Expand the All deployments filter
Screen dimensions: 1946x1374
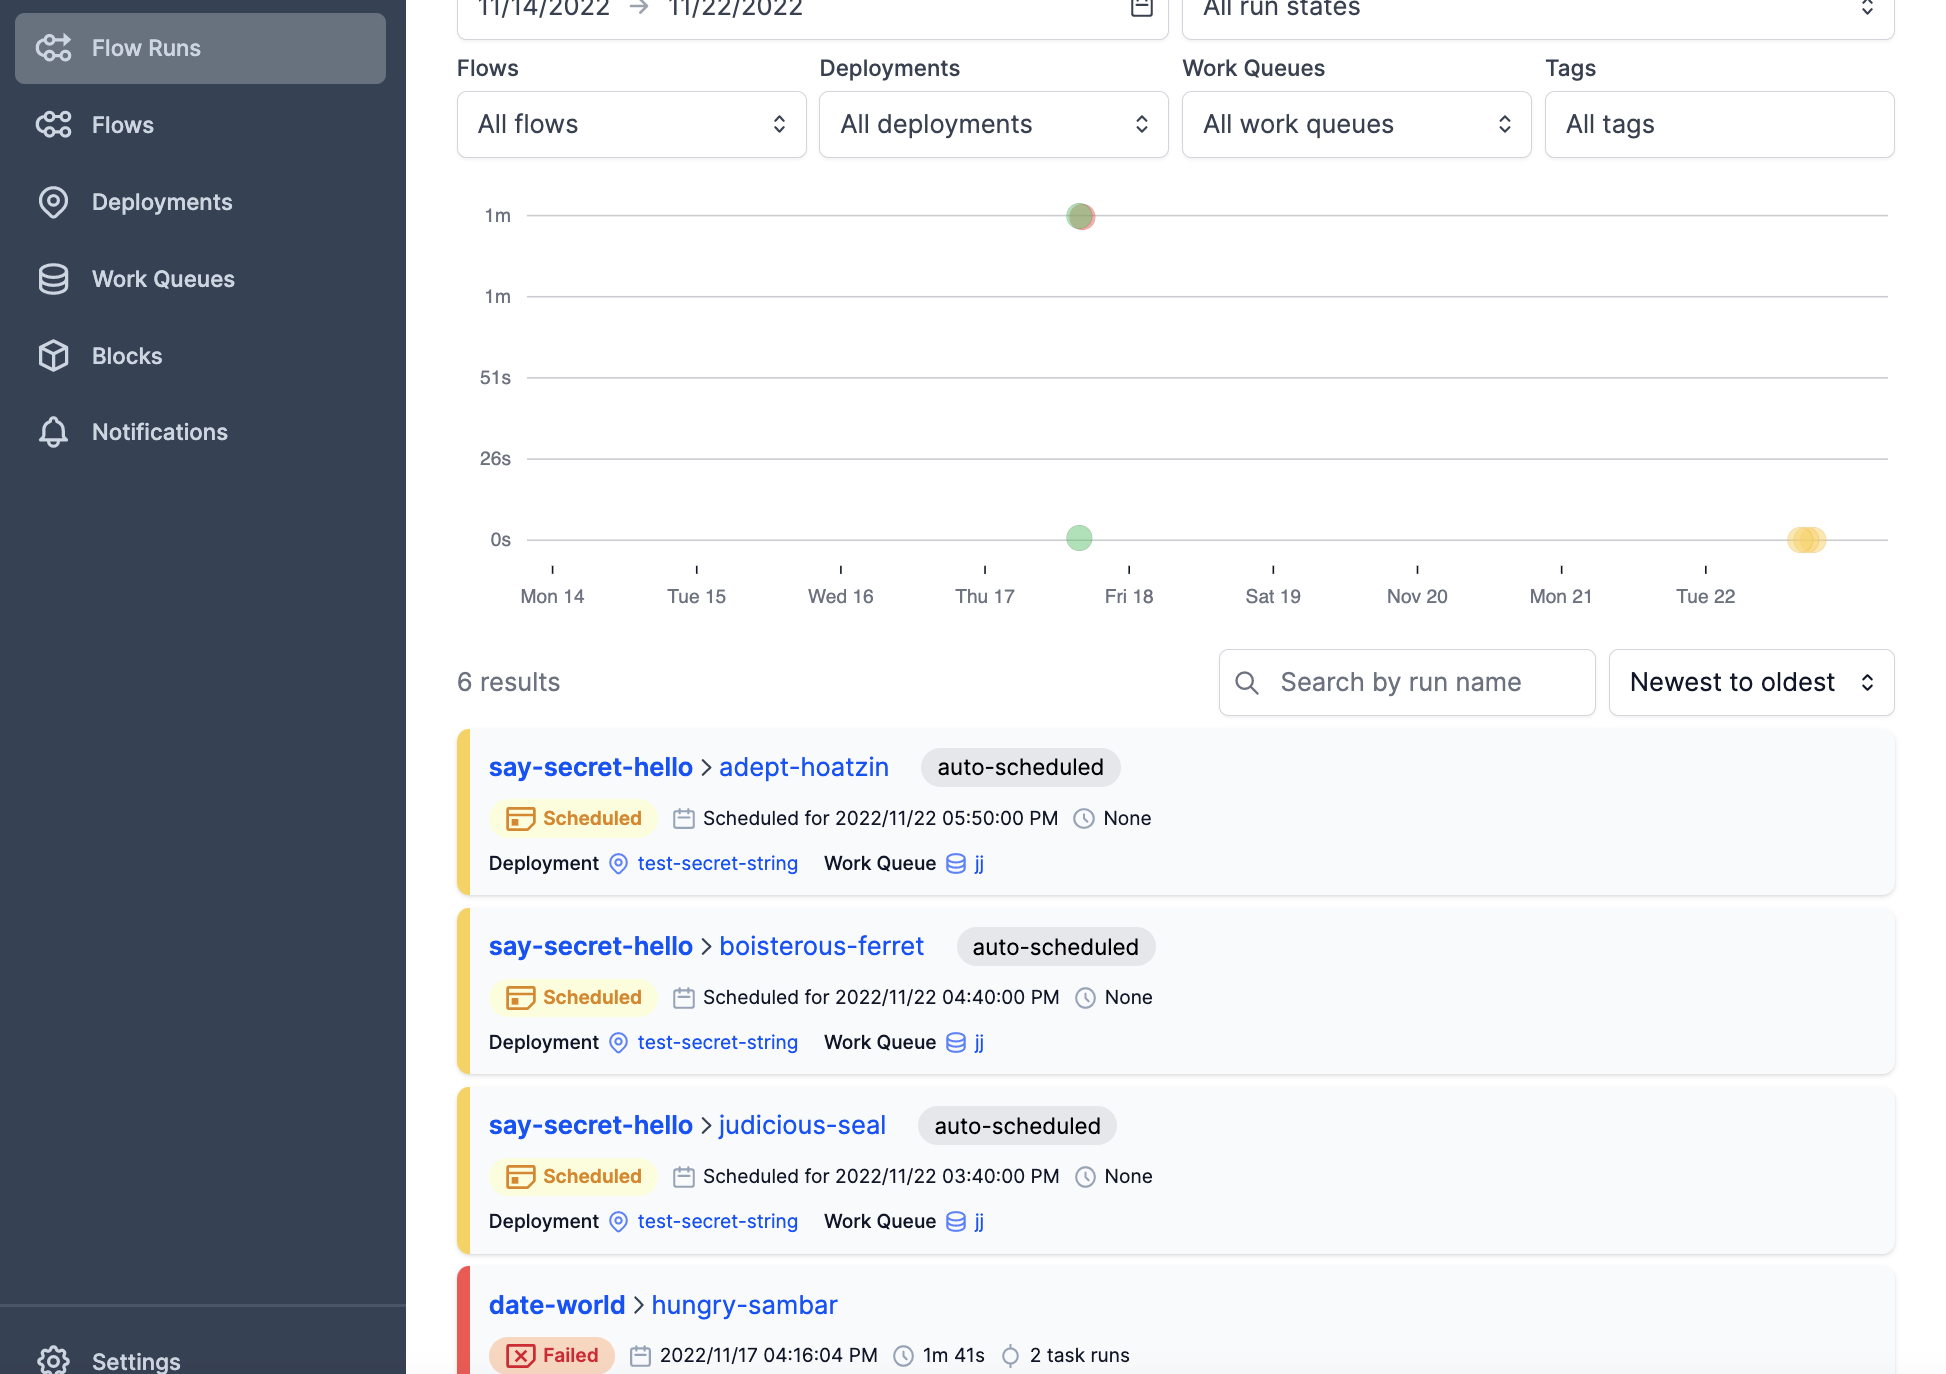(x=992, y=124)
